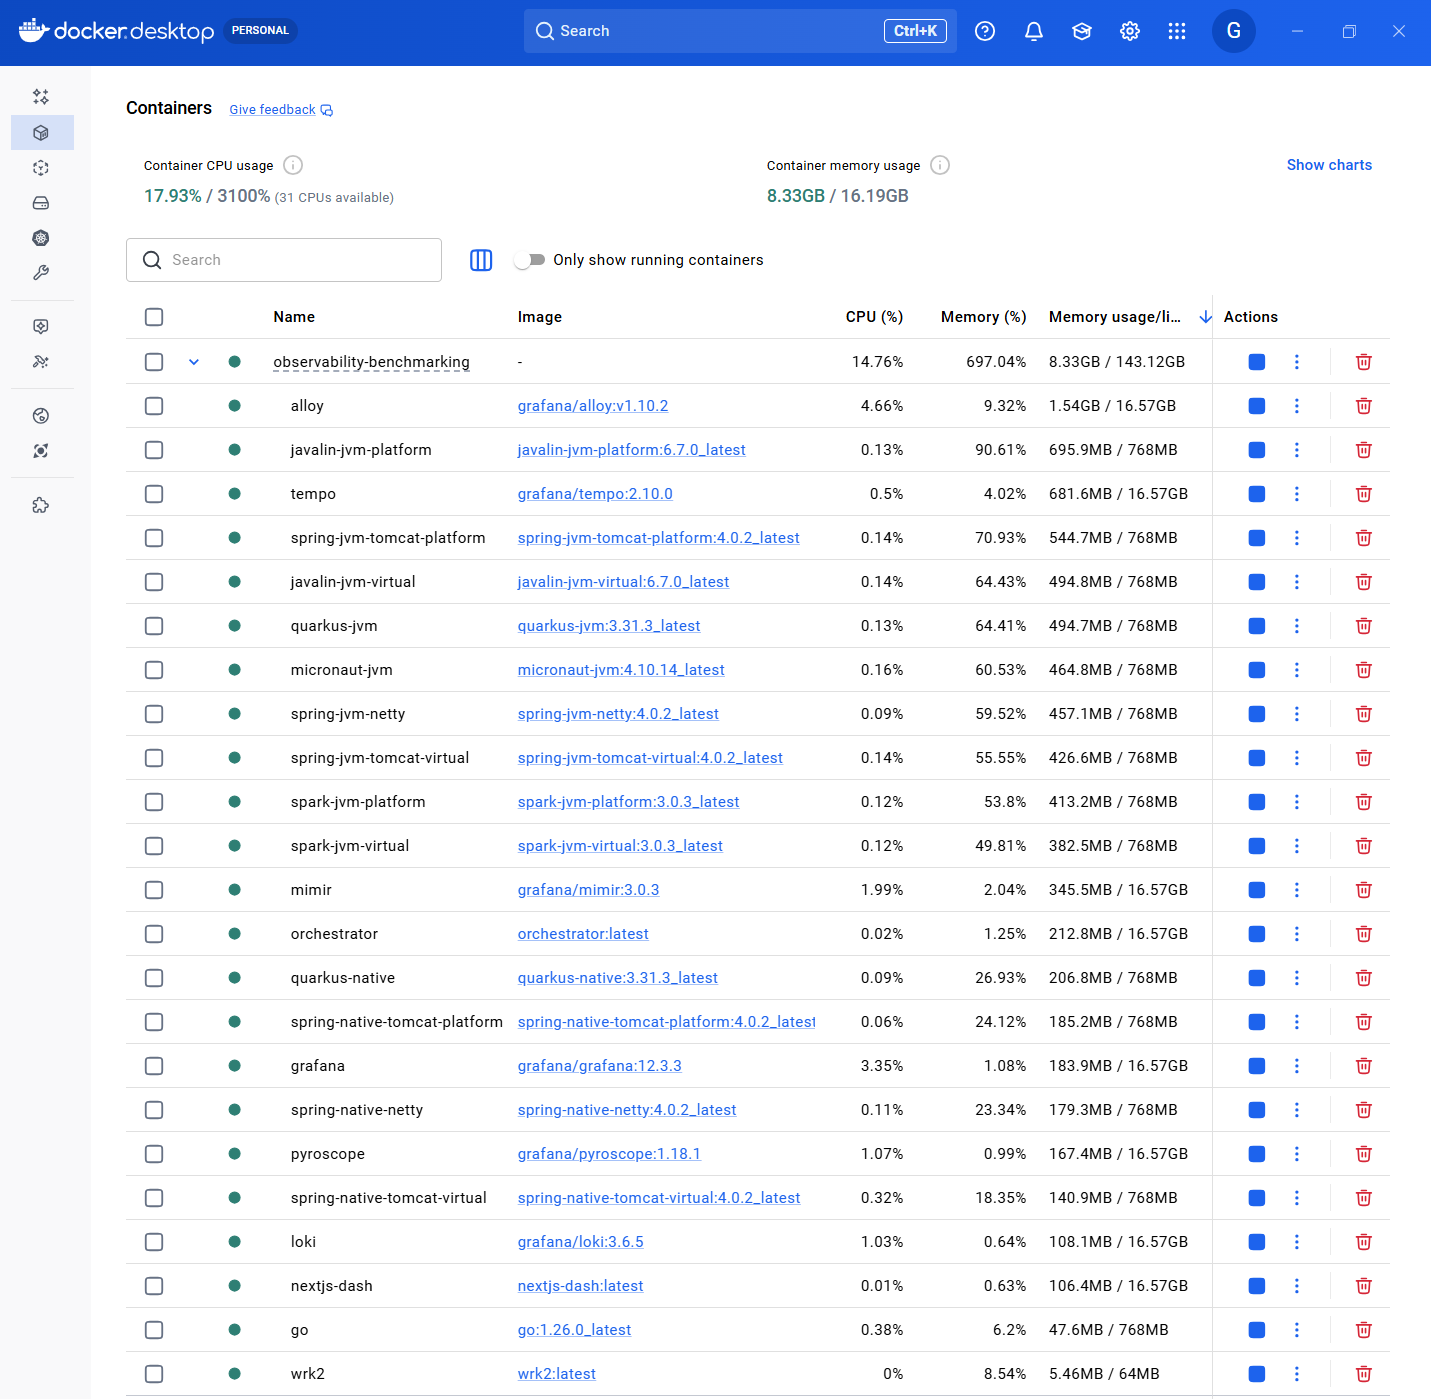Open the notifications bell
This screenshot has height=1399, width=1431.
point(1033,31)
